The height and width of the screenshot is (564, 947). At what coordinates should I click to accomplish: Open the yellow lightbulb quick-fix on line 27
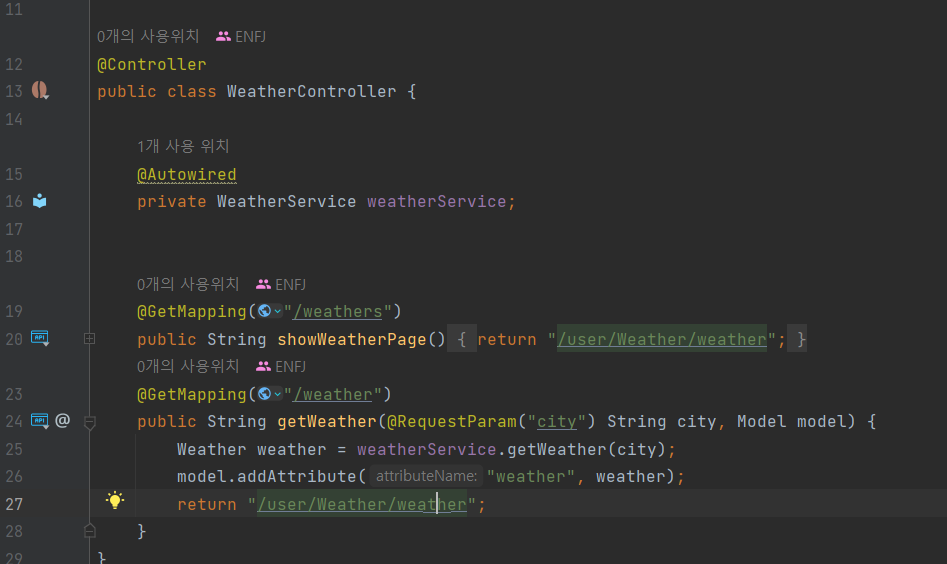click(x=115, y=500)
